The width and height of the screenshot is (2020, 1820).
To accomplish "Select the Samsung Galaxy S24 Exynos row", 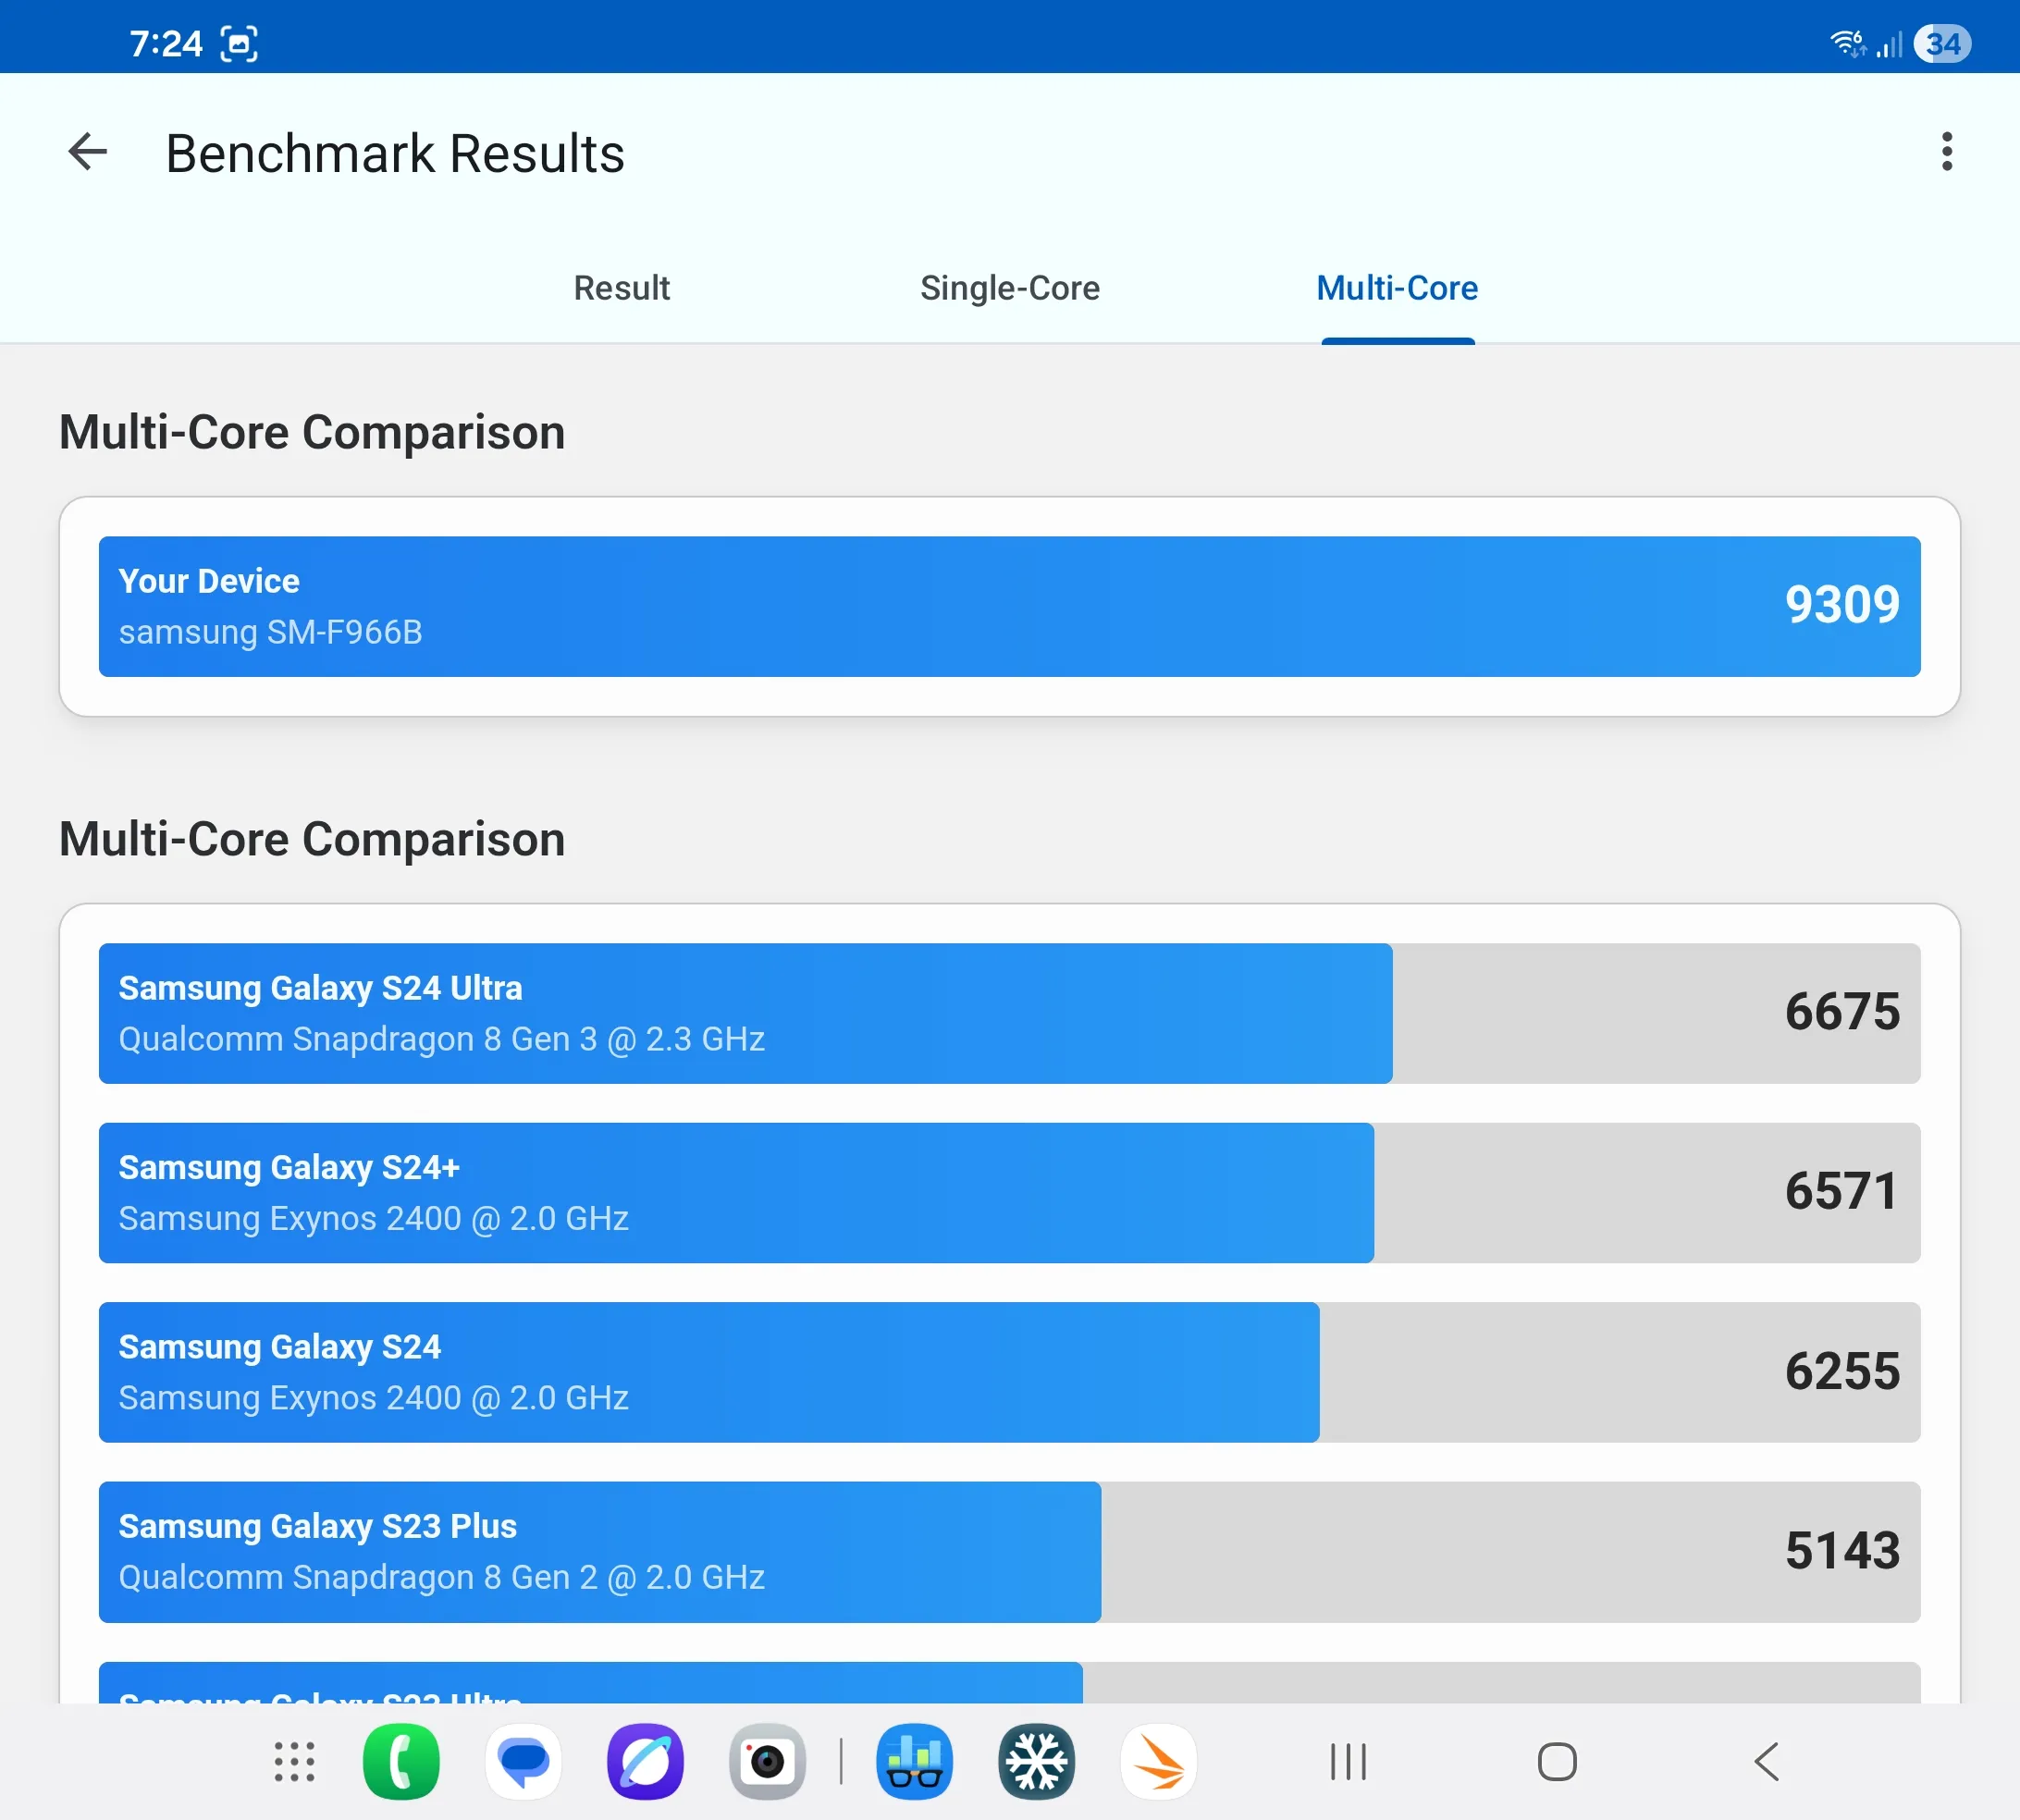I will point(1009,1372).
